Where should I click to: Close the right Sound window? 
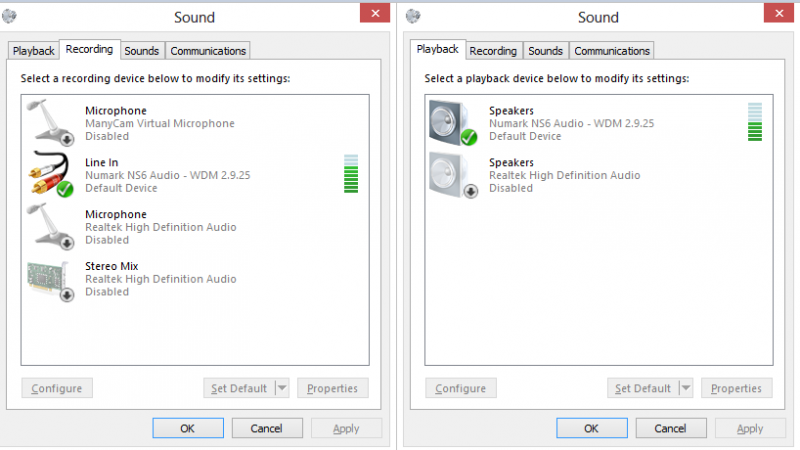778,14
